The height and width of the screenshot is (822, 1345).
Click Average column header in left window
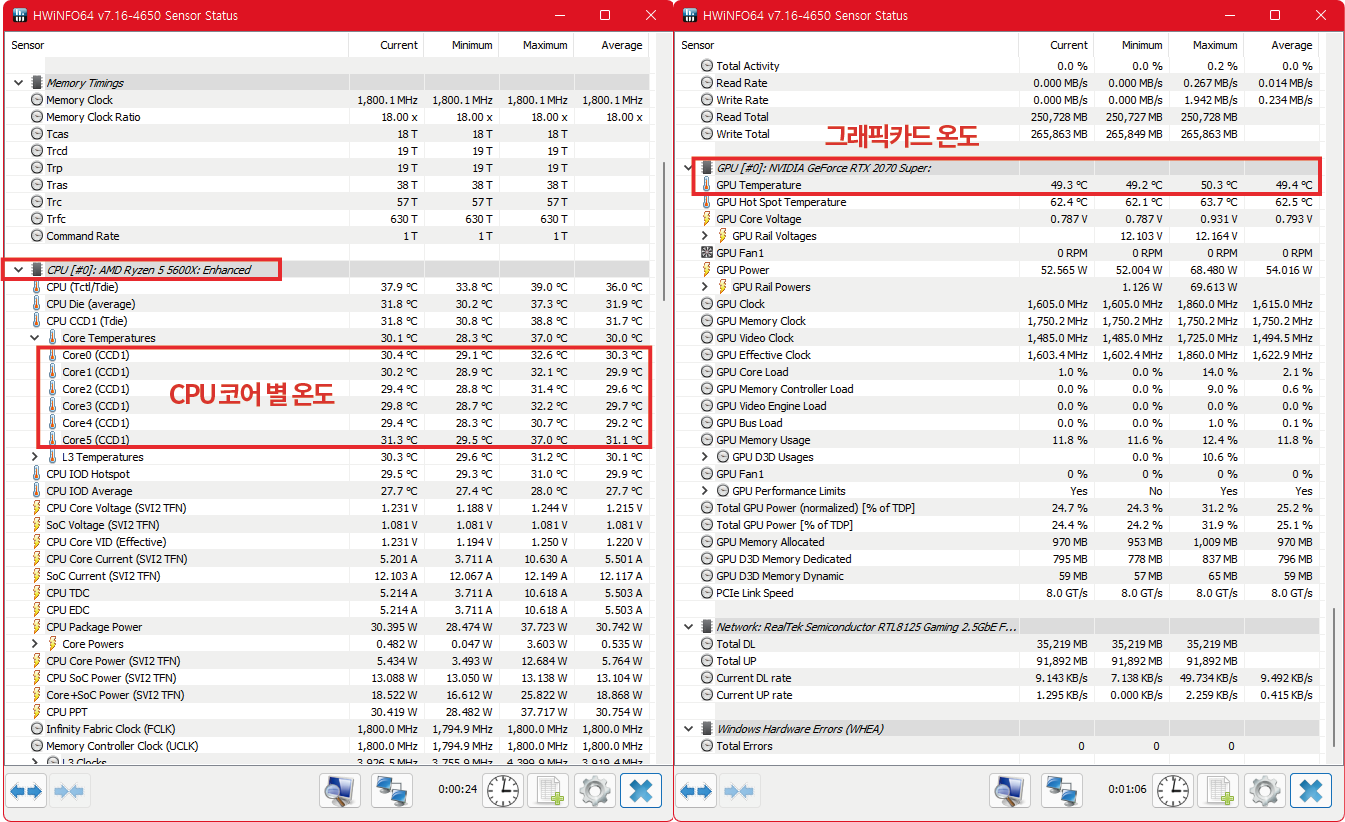[x=611, y=45]
